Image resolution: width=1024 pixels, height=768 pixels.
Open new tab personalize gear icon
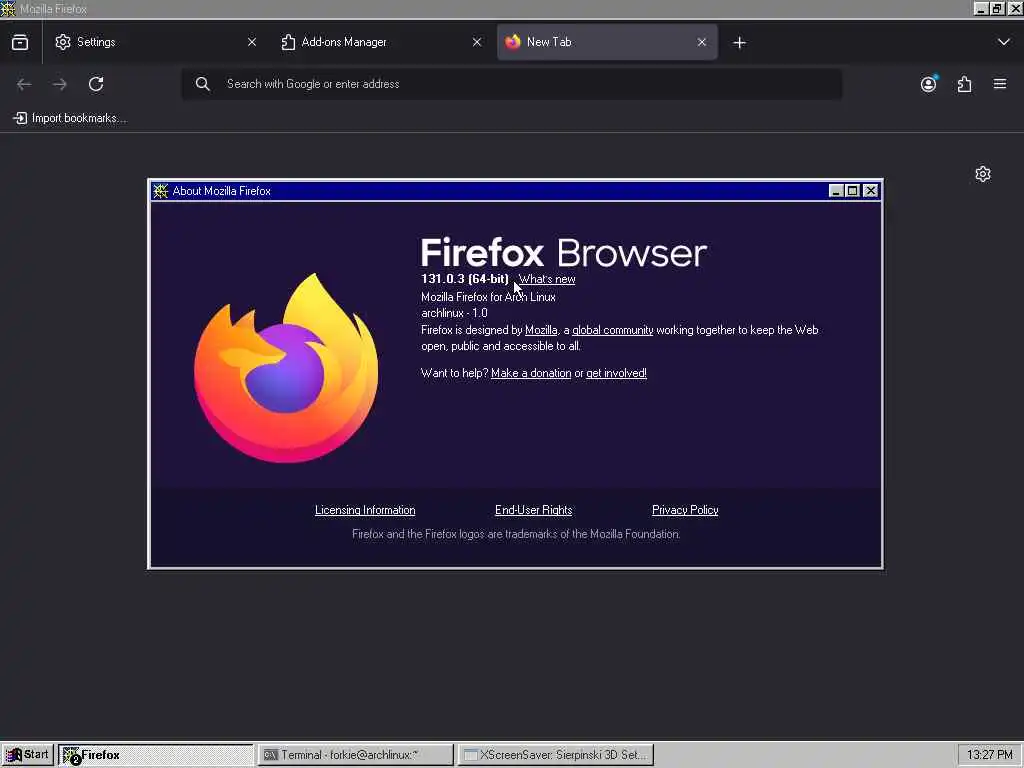click(x=983, y=174)
